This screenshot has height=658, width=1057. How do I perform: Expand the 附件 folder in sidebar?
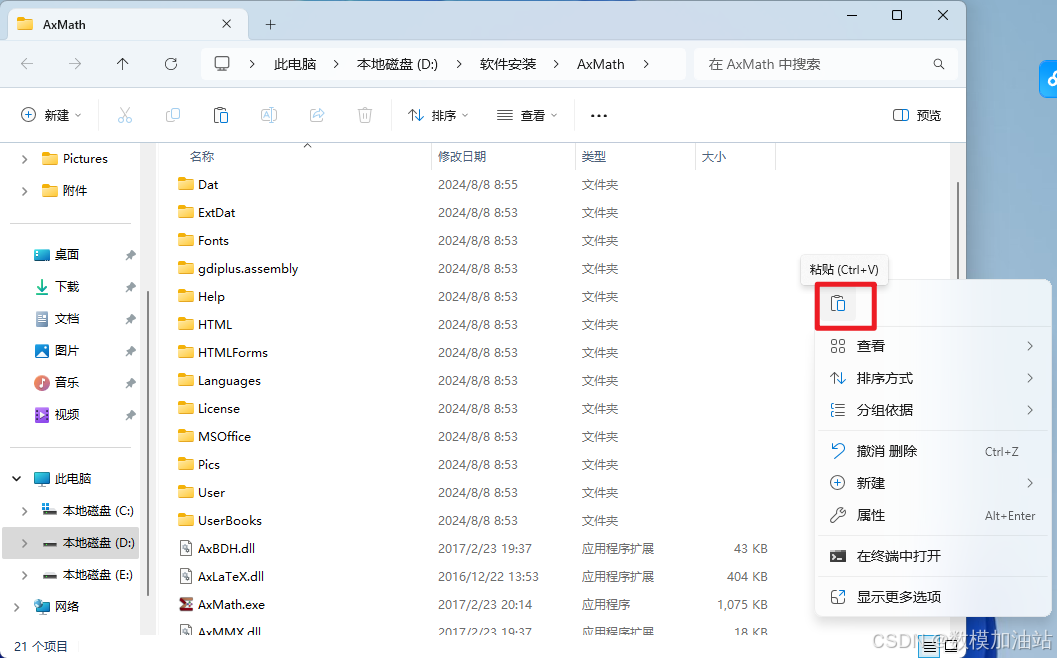pos(24,191)
